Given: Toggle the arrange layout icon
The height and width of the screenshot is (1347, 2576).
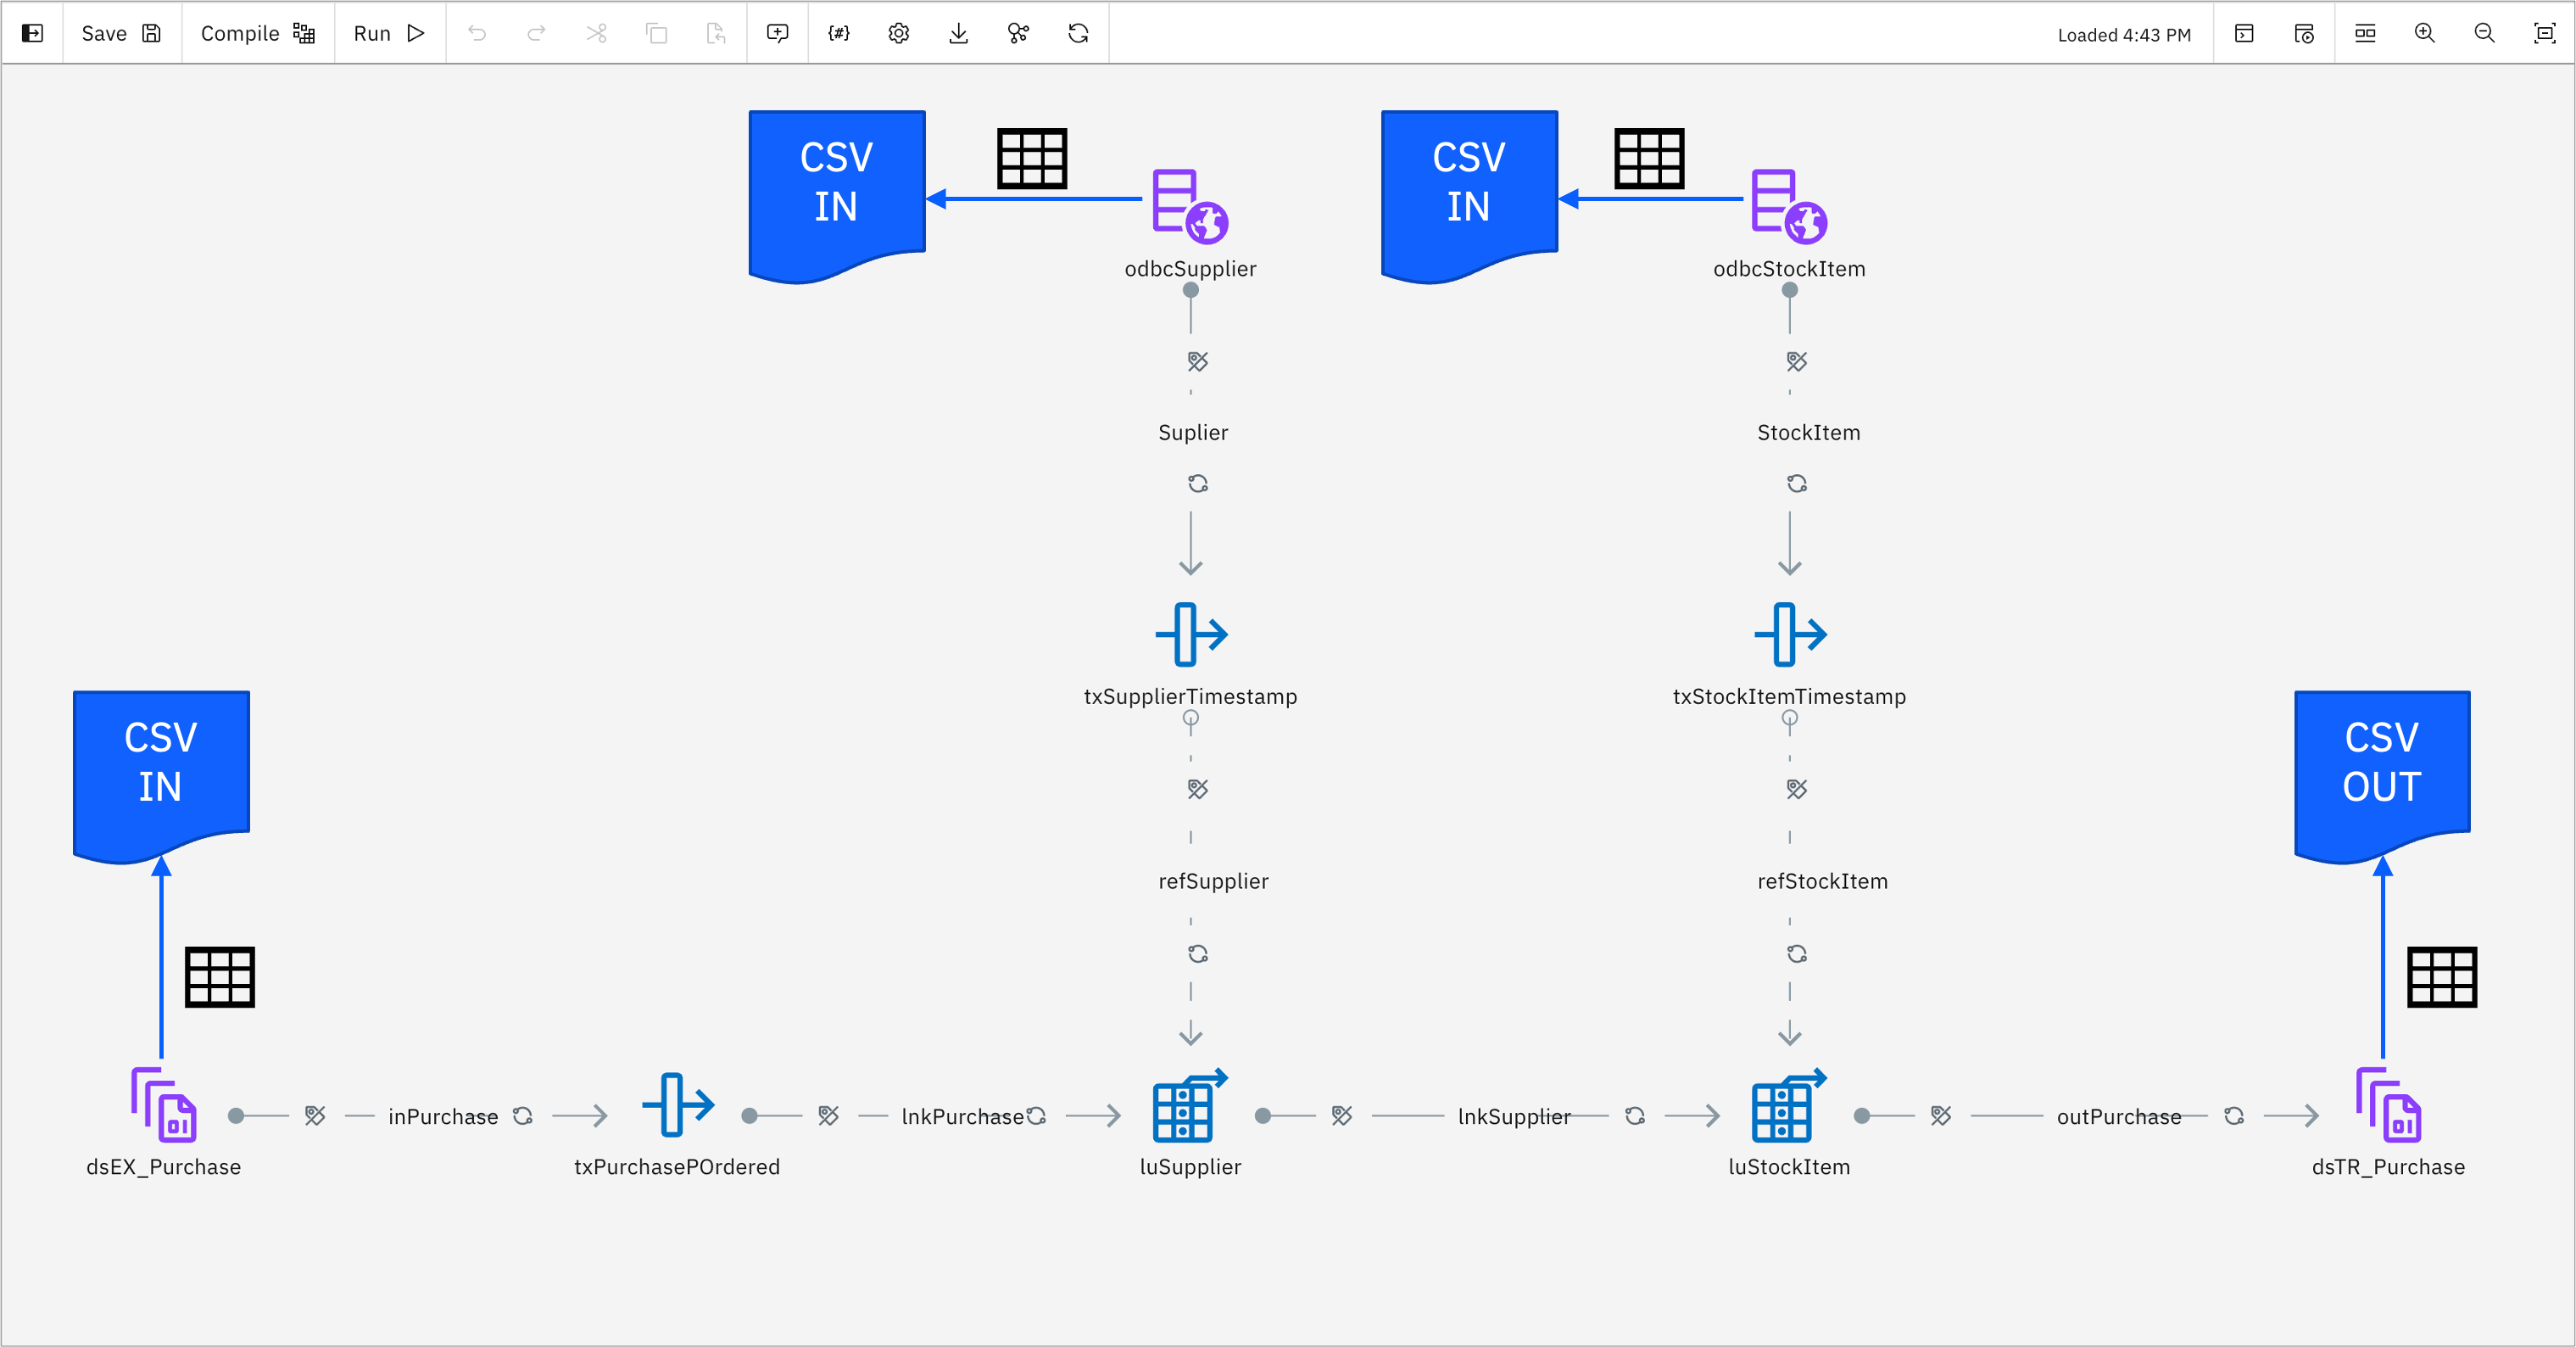Looking at the screenshot, I should 2364,33.
